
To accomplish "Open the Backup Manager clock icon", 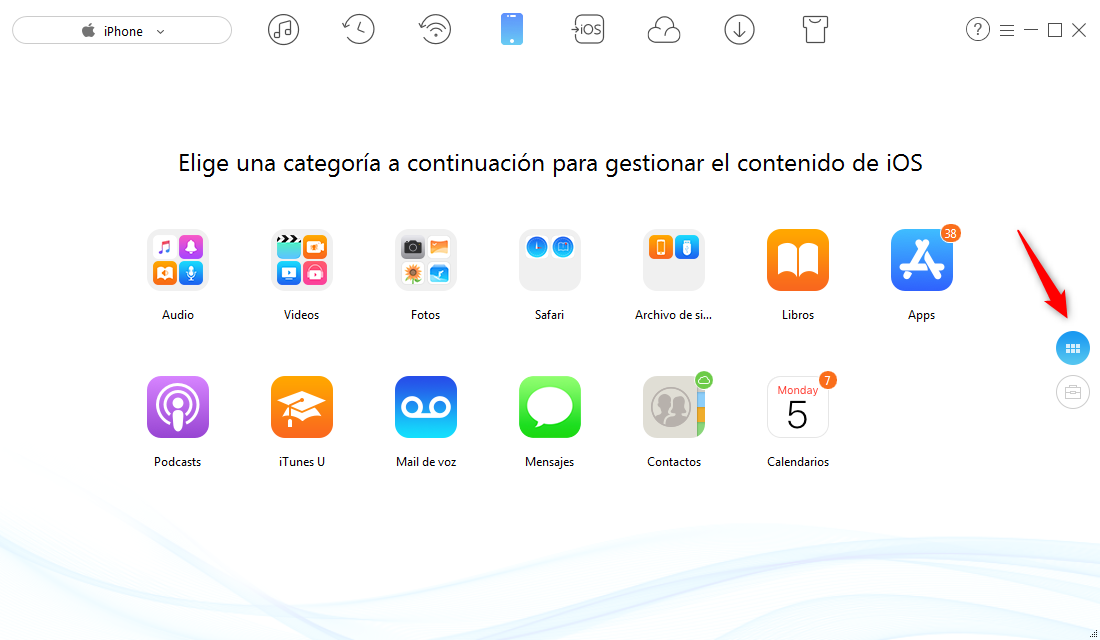I will click(x=358, y=29).
